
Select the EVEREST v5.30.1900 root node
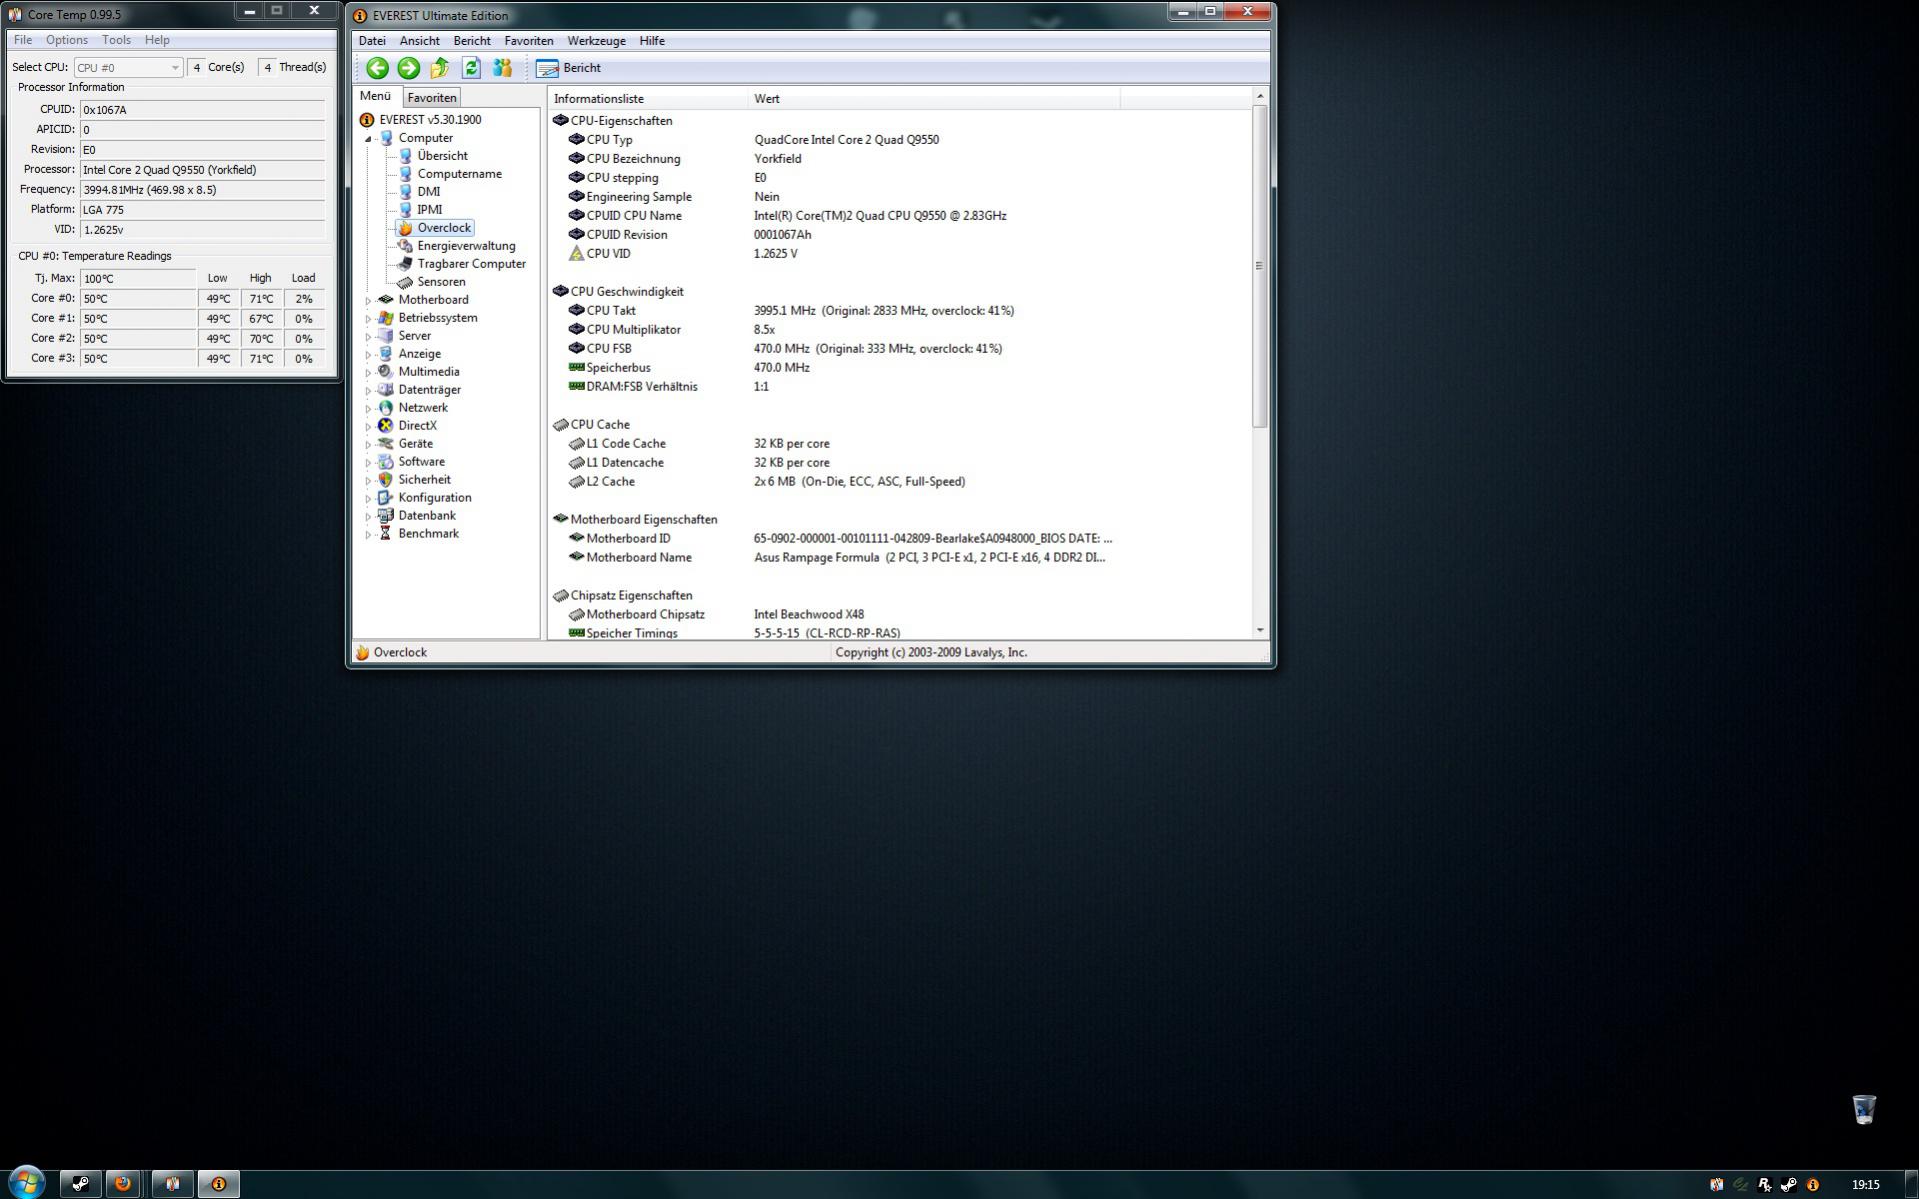tap(430, 120)
